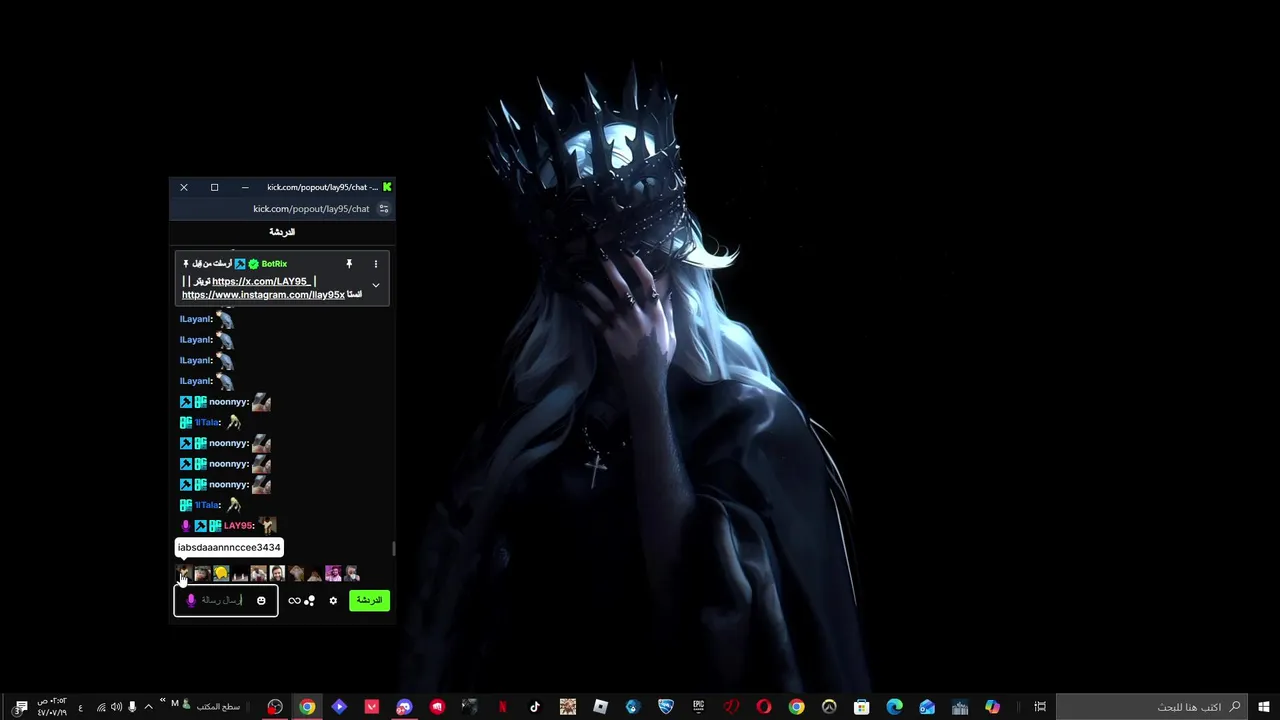This screenshot has width=1280, height=720.
Task: Select the purple-background quick emote
Action: point(333,573)
